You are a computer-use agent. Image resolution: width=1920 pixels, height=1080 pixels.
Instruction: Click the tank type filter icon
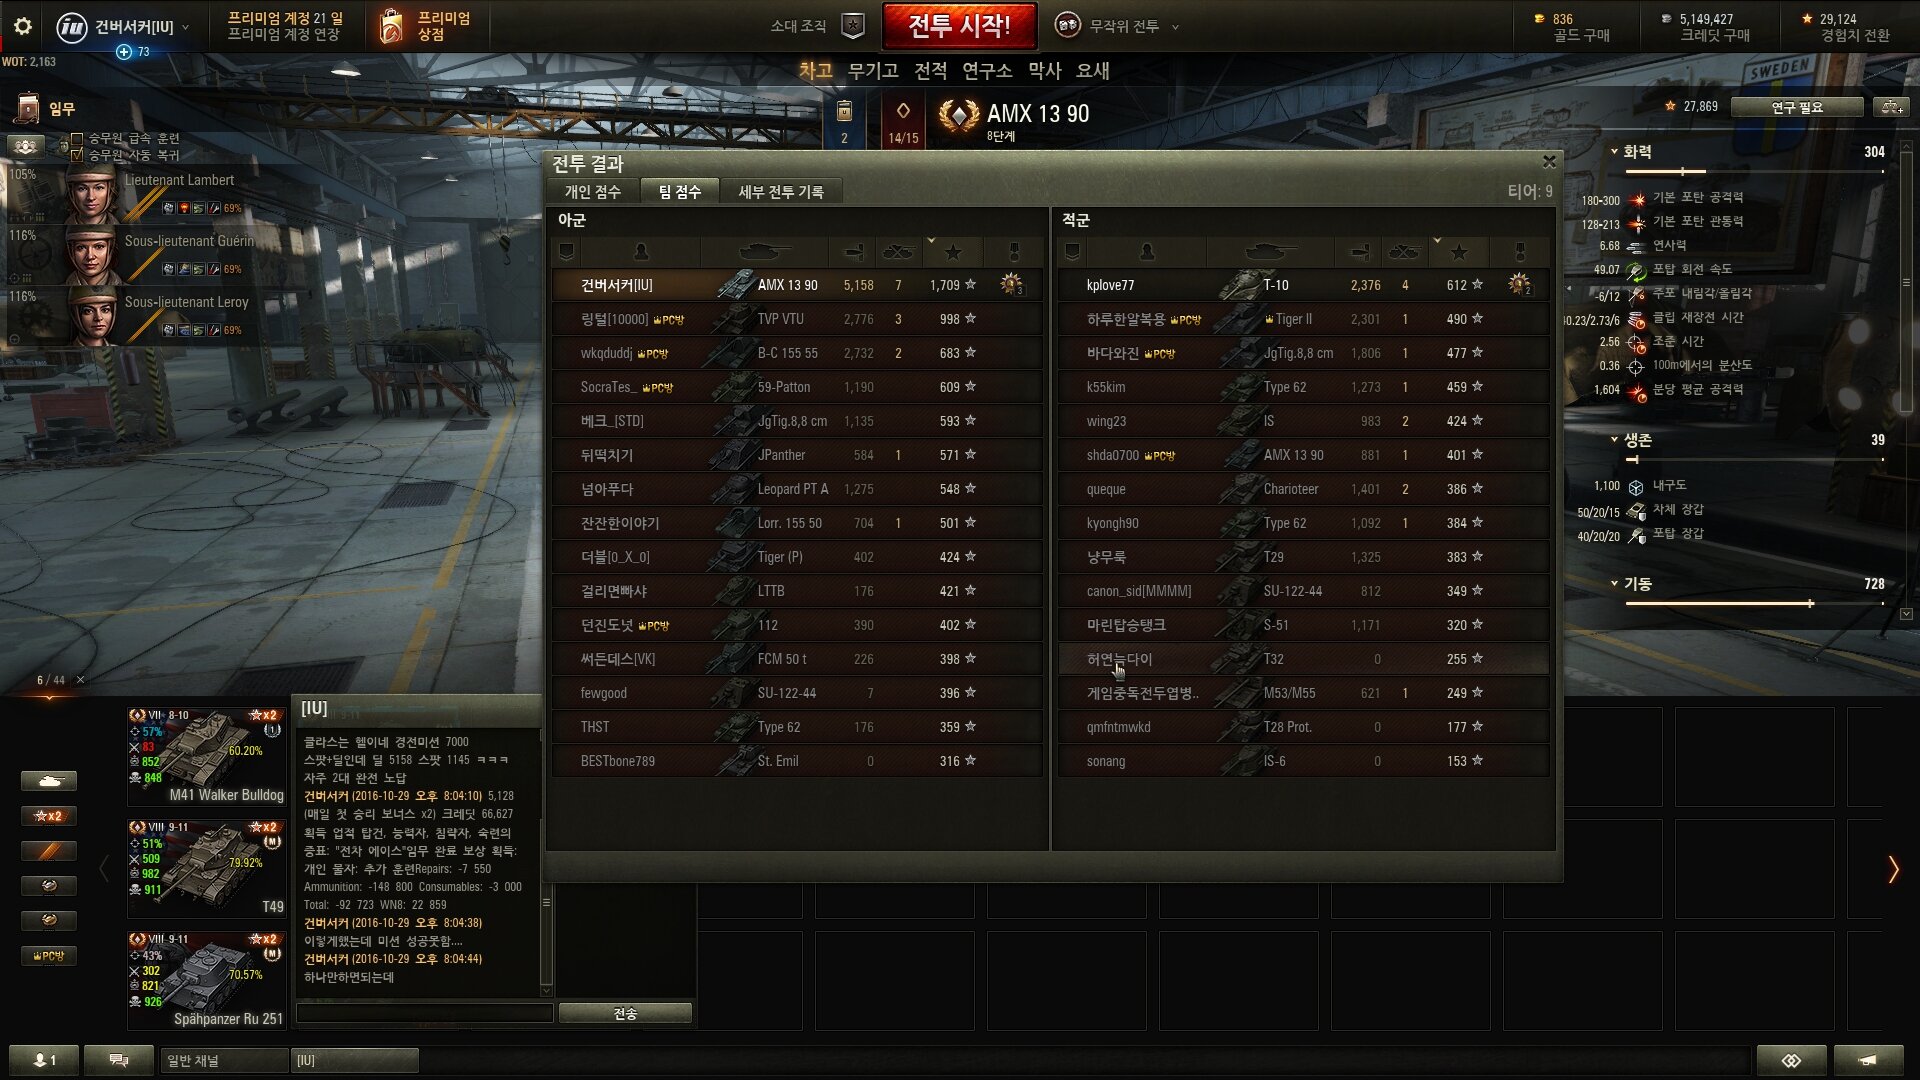(x=48, y=781)
